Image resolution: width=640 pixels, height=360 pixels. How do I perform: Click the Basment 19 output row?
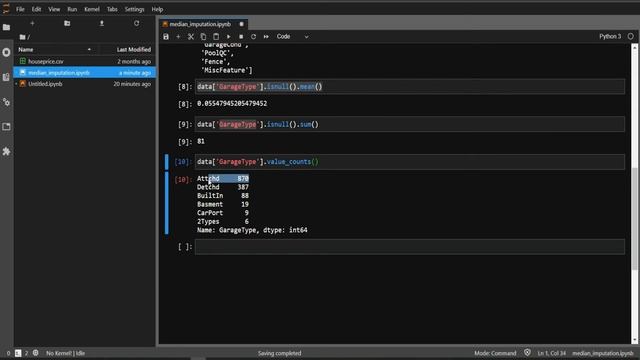(x=223, y=204)
